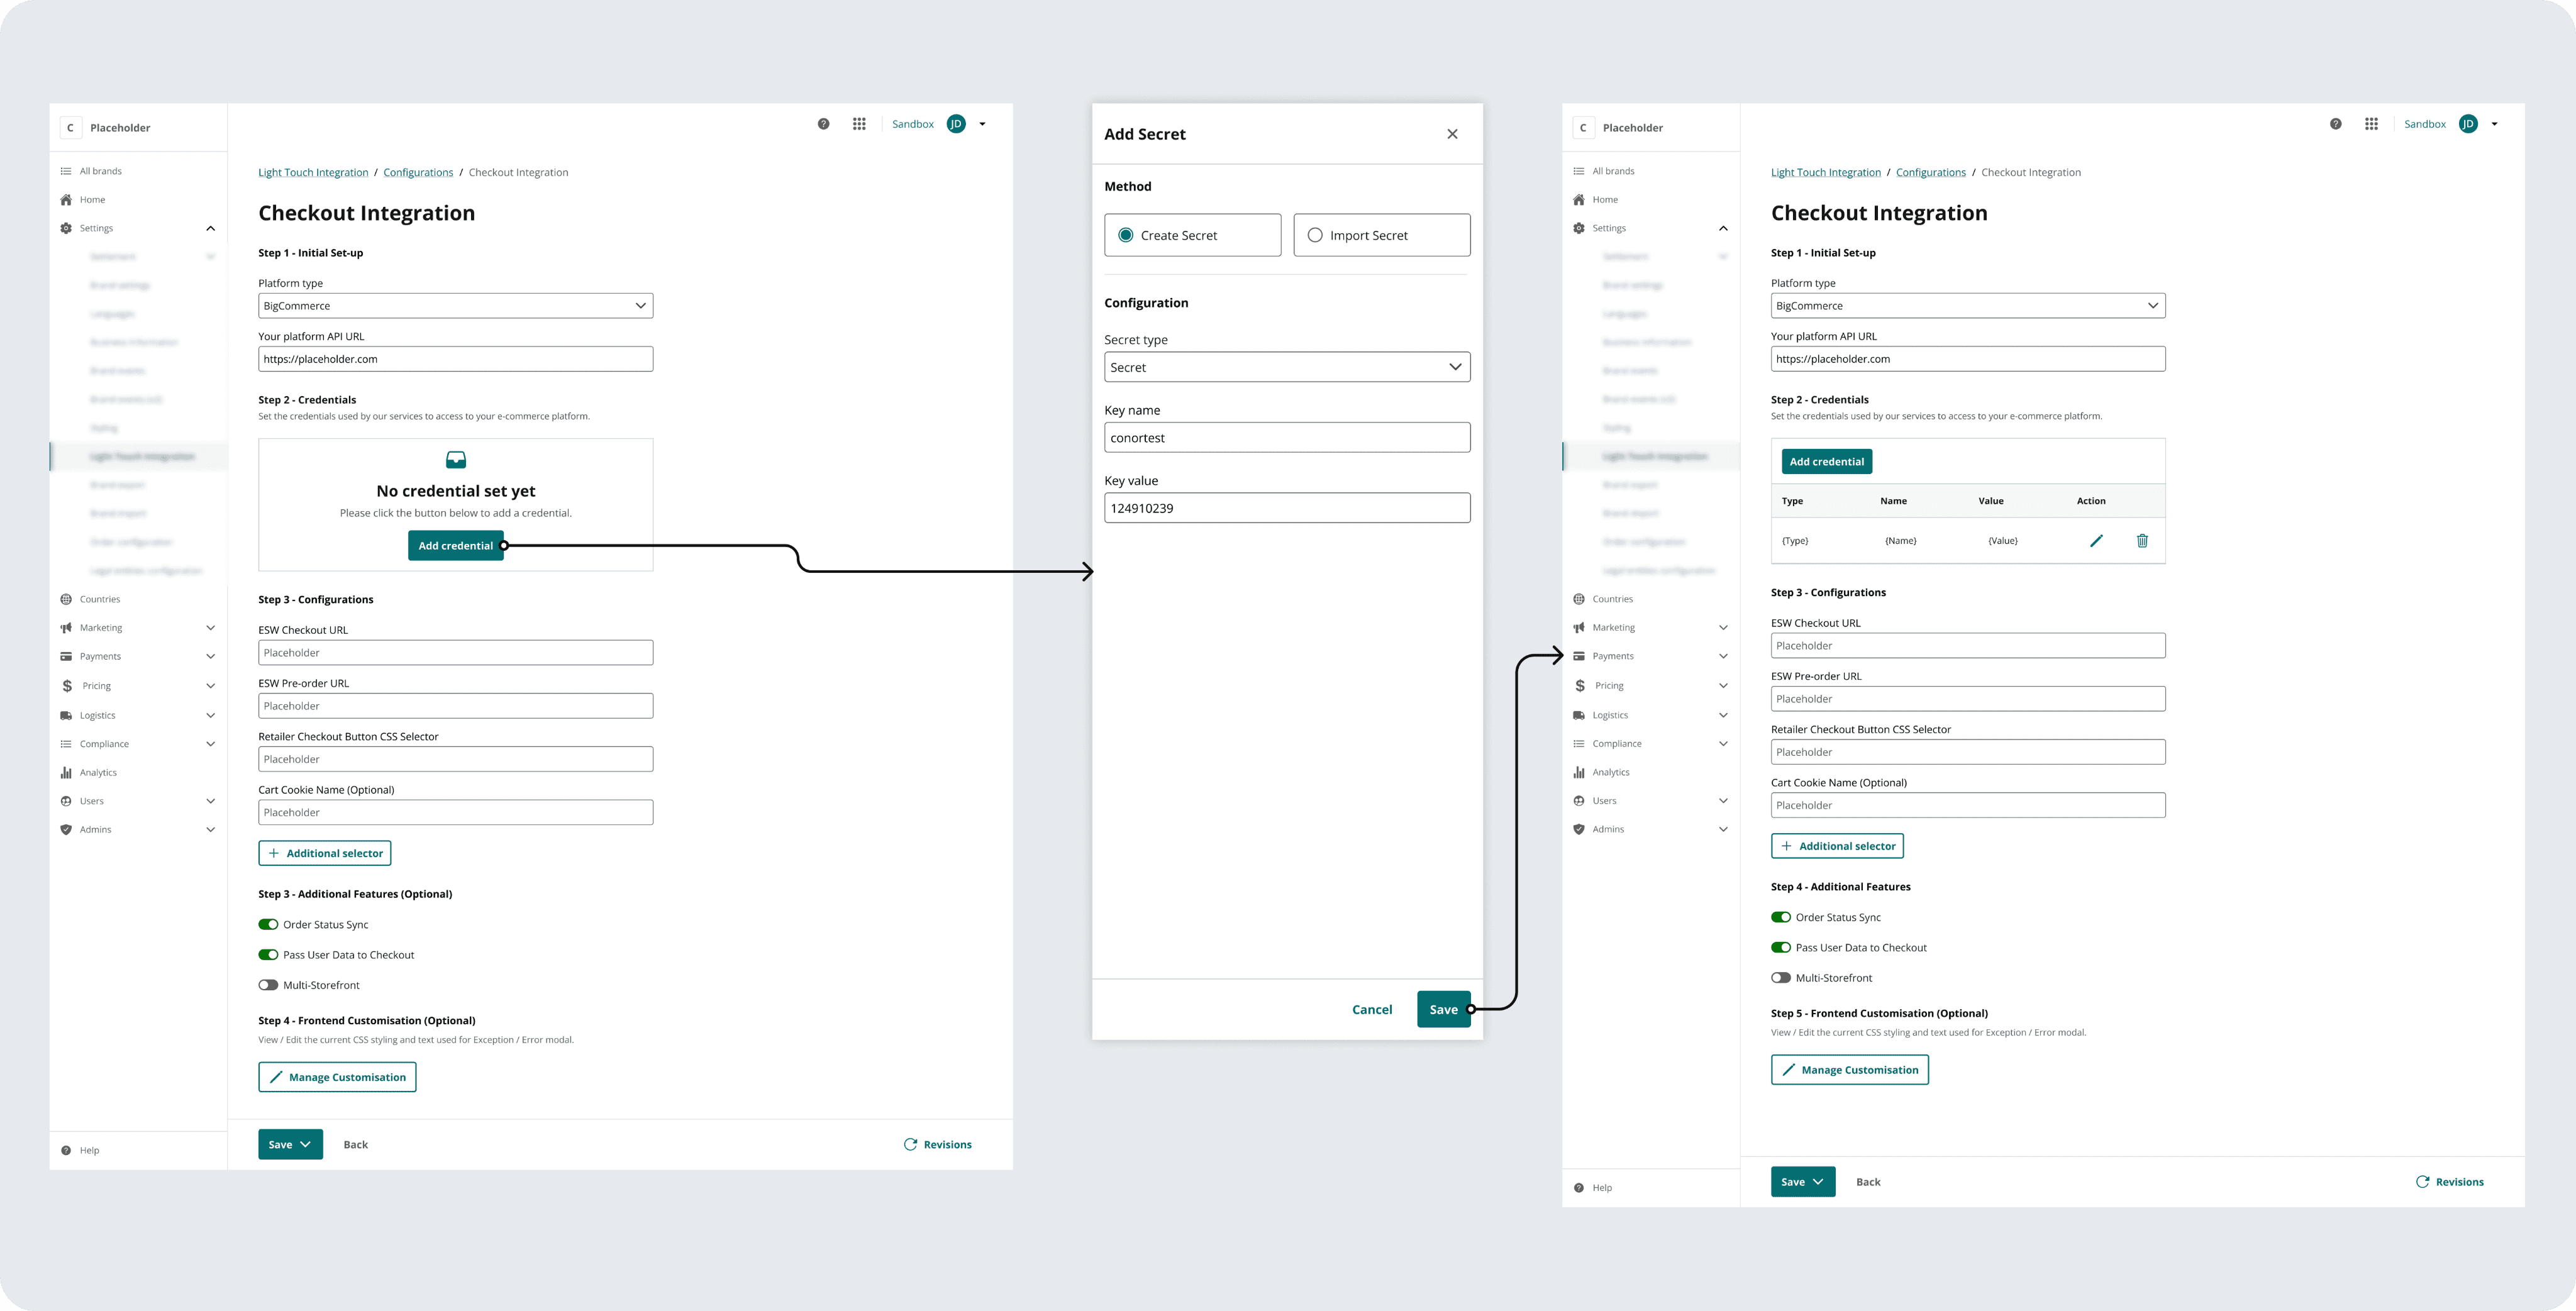Expand Logistics chevron in right sidebar
Screen dimensions: 2576x1311
pyautogui.click(x=1723, y=715)
